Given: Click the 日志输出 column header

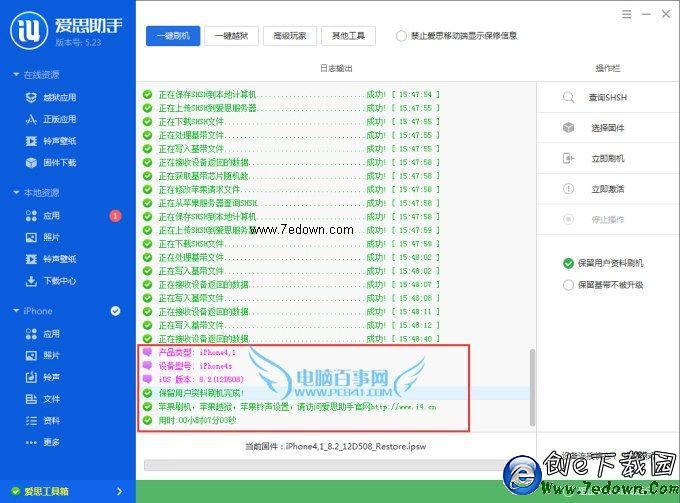Looking at the screenshot, I should point(336,69).
